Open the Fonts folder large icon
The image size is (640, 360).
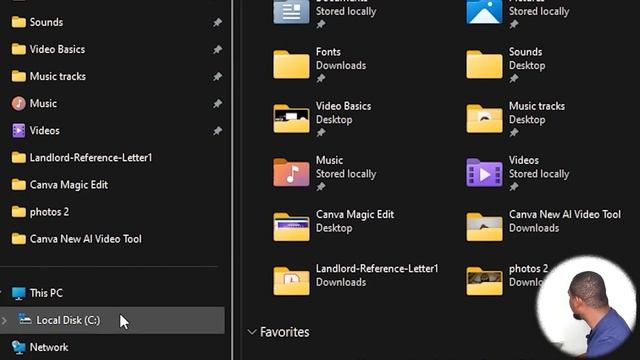(x=291, y=64)
